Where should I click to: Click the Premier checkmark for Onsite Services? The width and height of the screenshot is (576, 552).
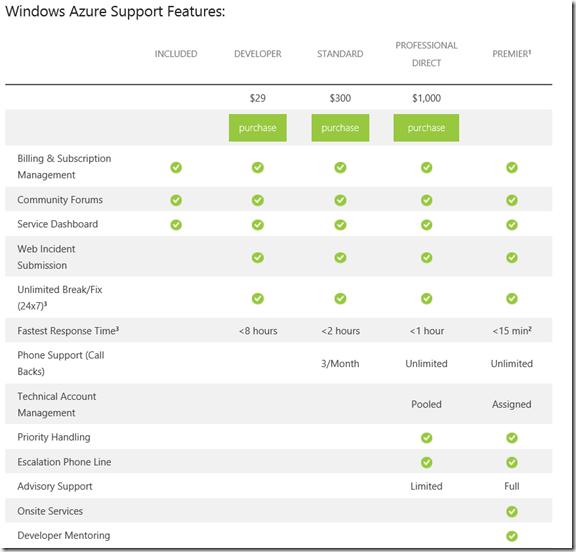(512, 511)
